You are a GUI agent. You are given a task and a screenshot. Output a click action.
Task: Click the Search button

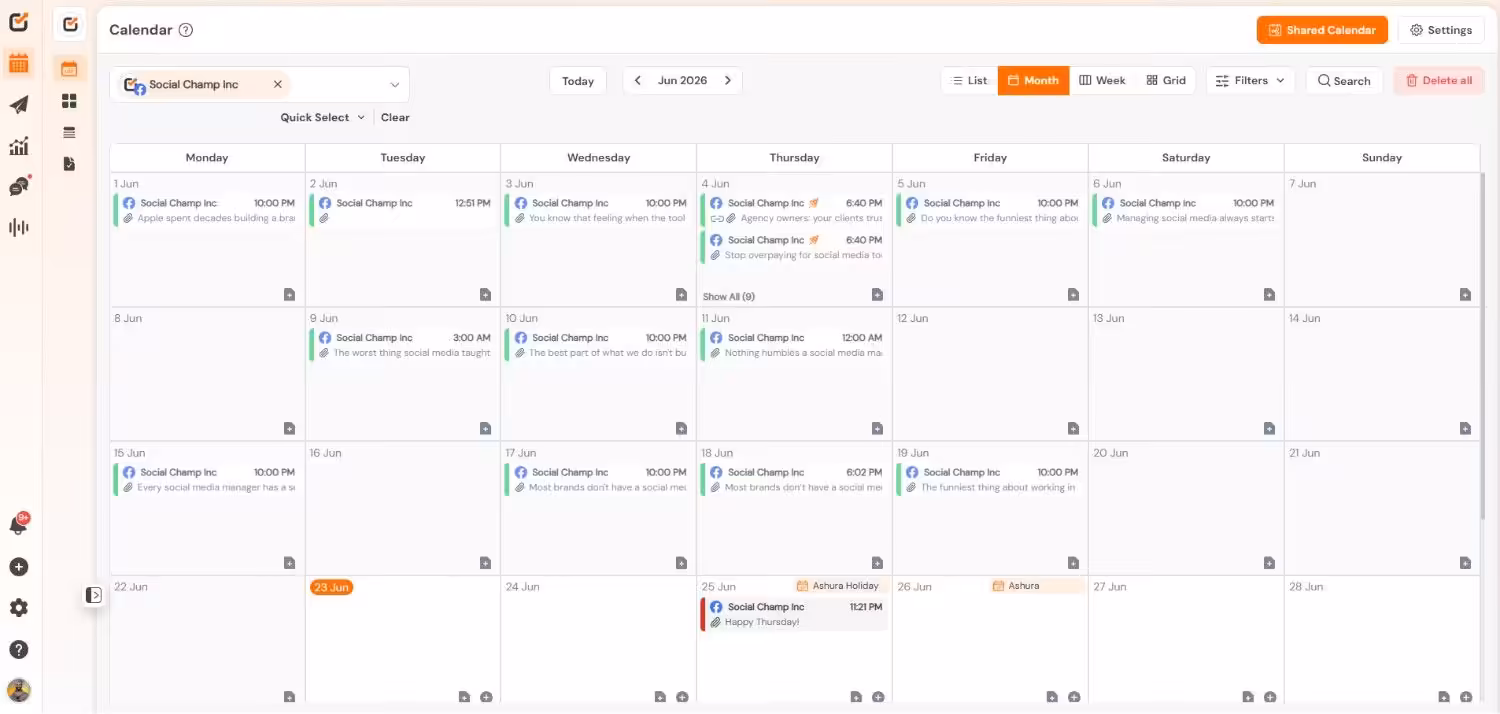1344,81
